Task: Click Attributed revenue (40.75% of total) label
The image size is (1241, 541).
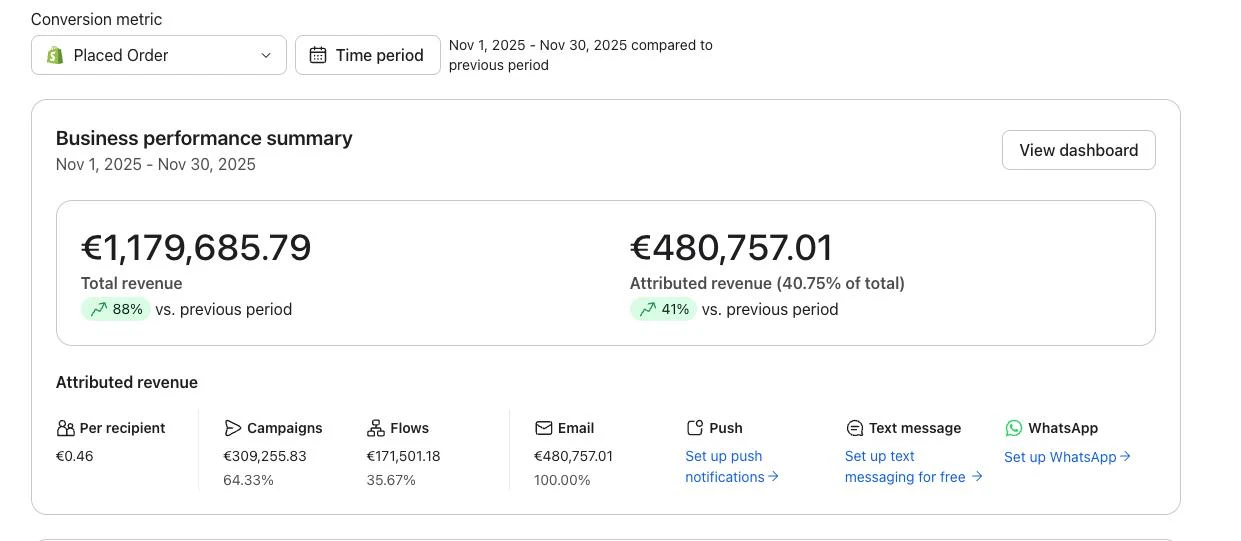Action: [767, 283]
